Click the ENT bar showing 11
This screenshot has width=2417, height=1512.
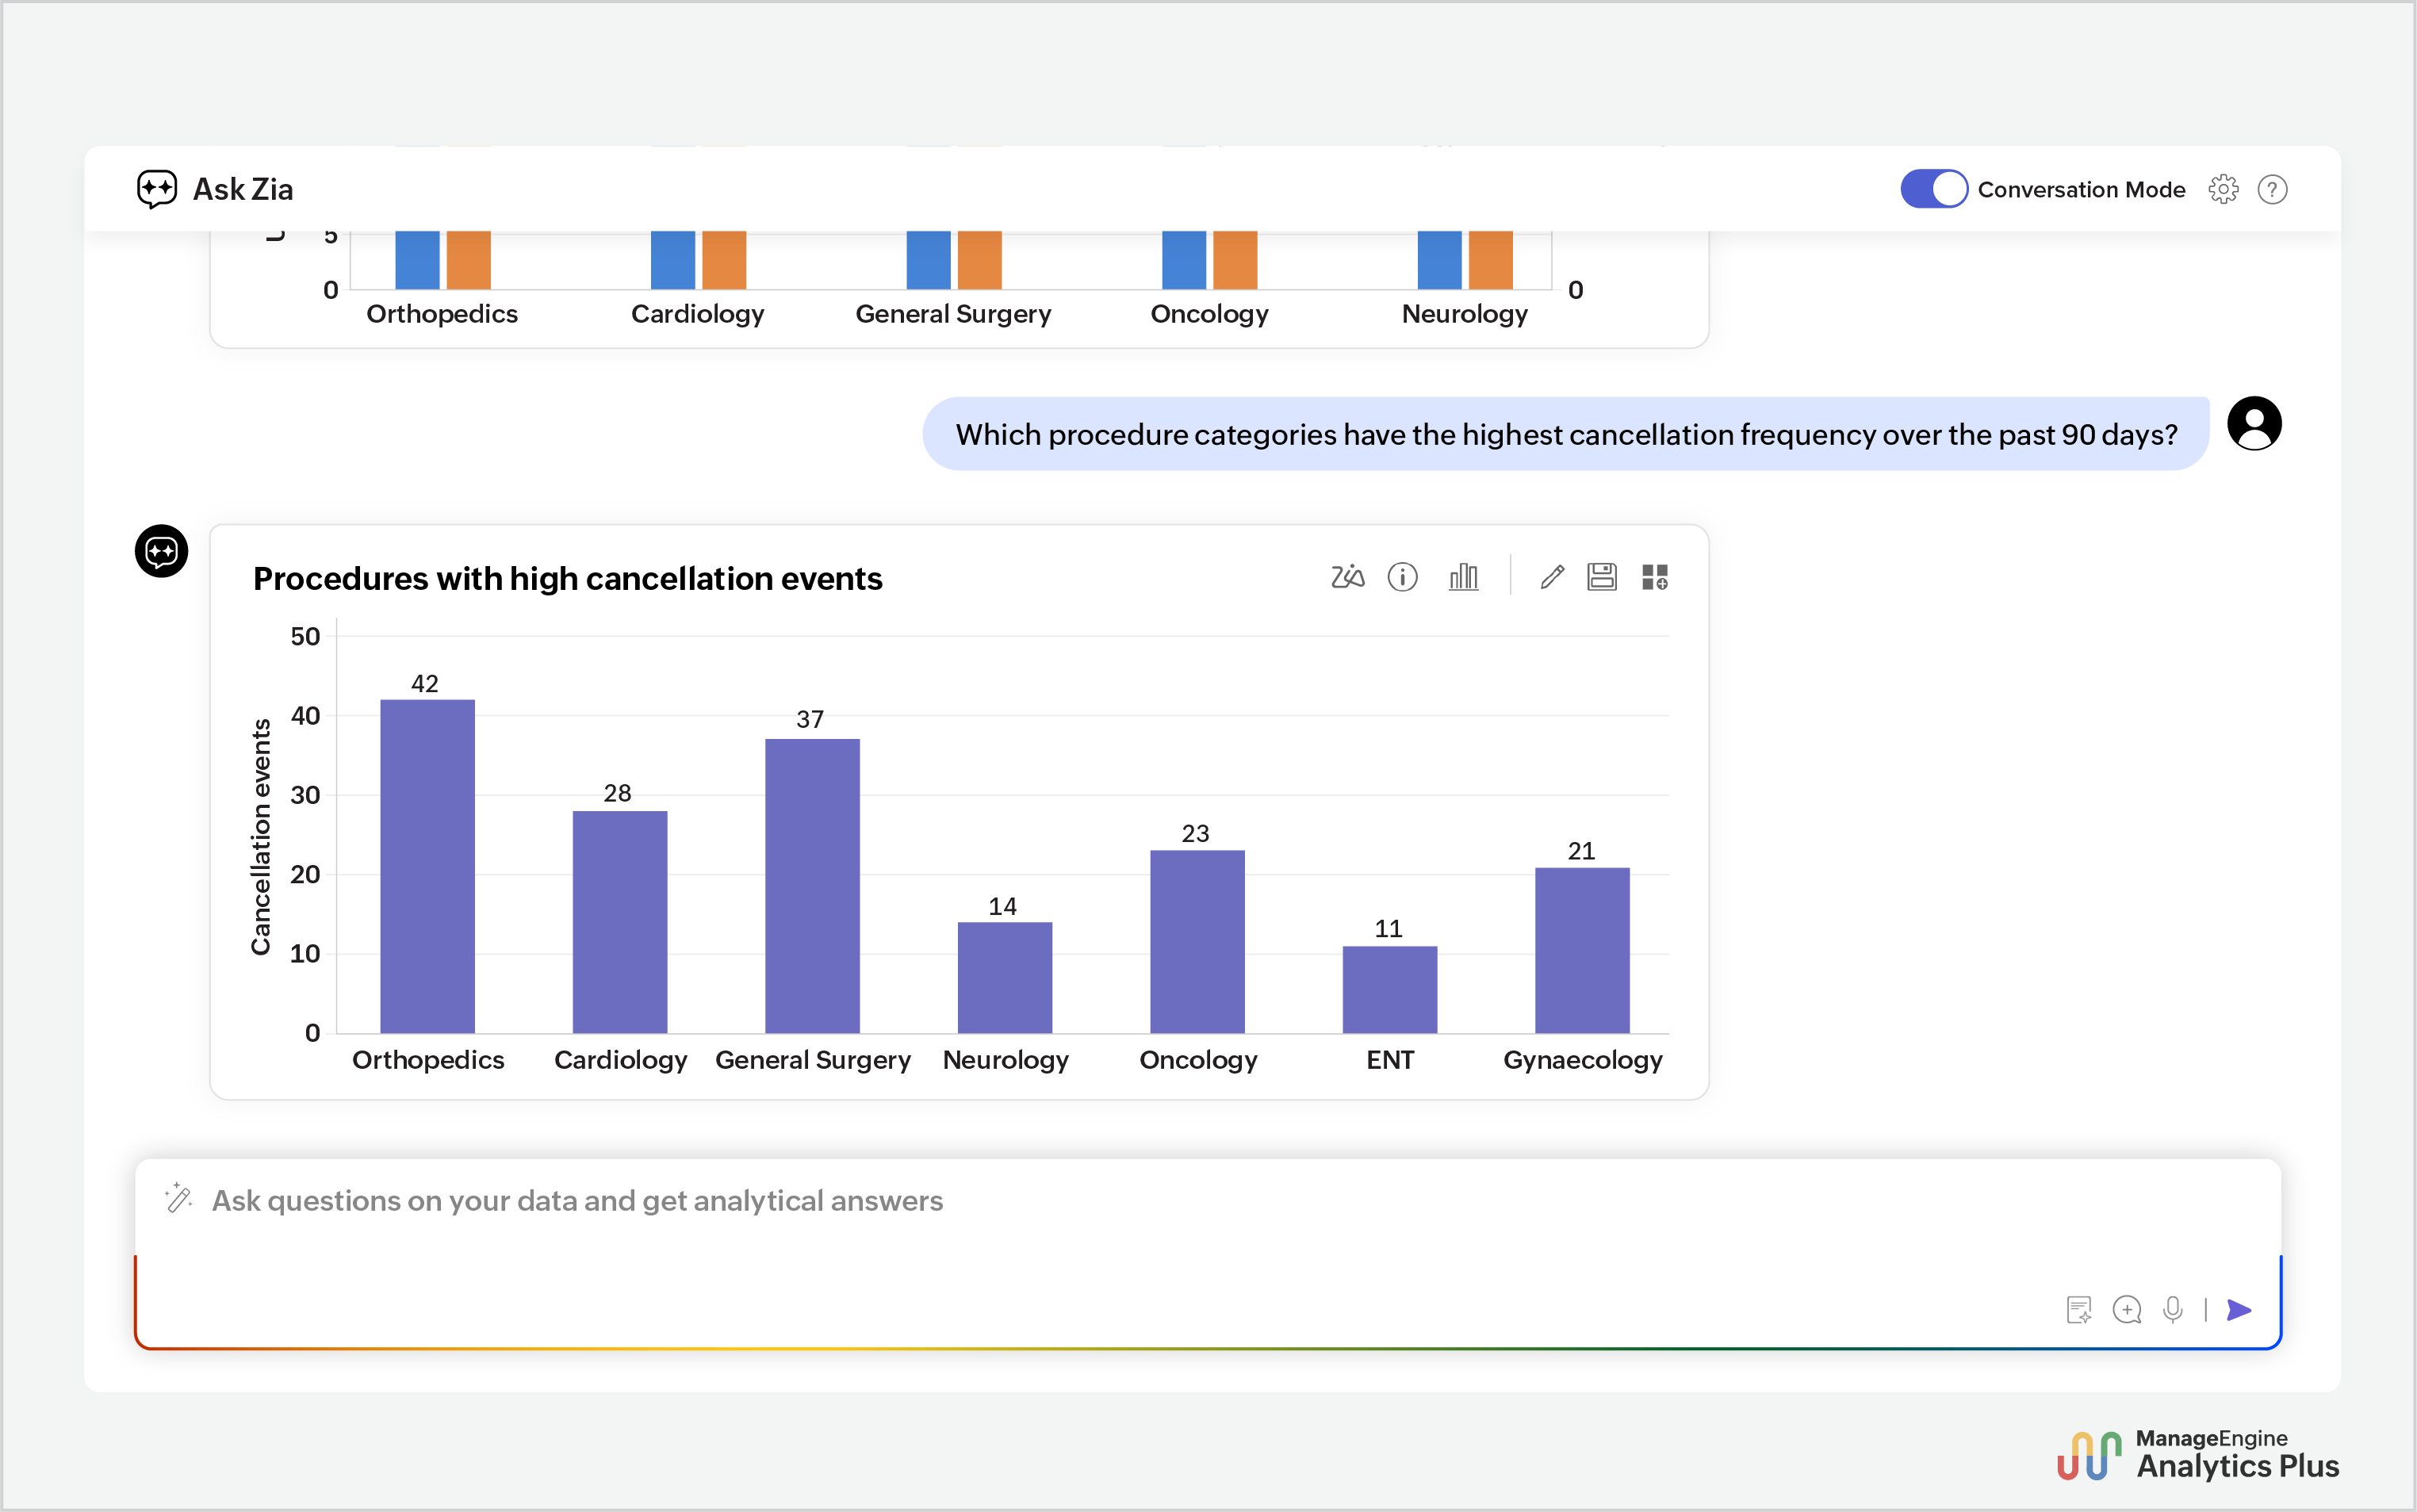pyautogui.click(x=1390, y=990)
